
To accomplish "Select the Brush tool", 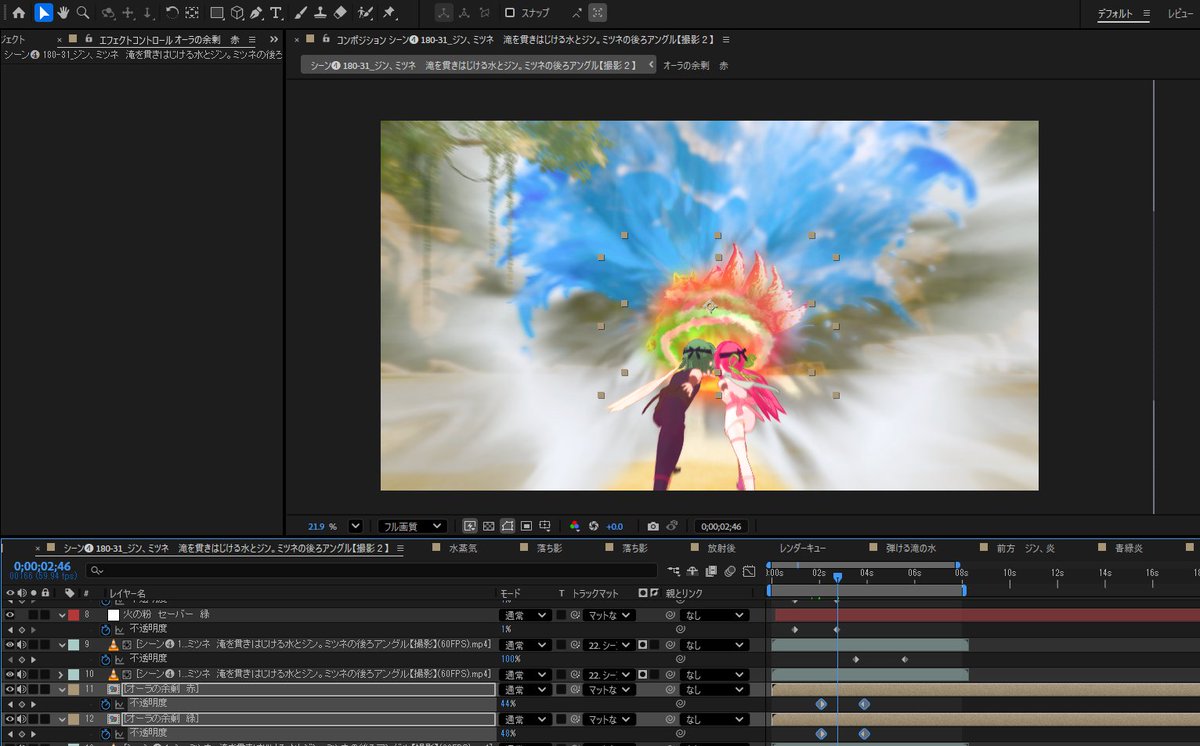I will [x=300, y=13].
